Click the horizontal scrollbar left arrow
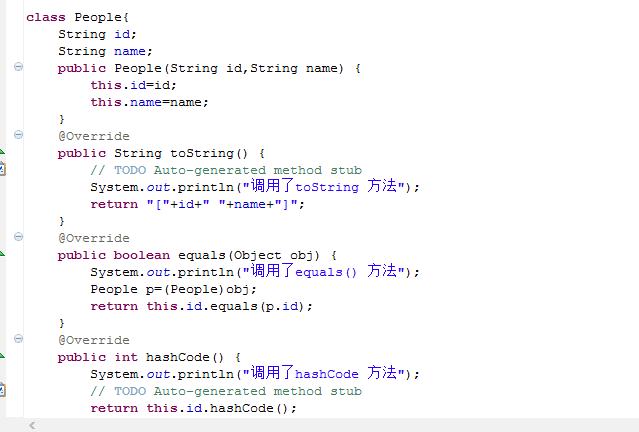 32,425
